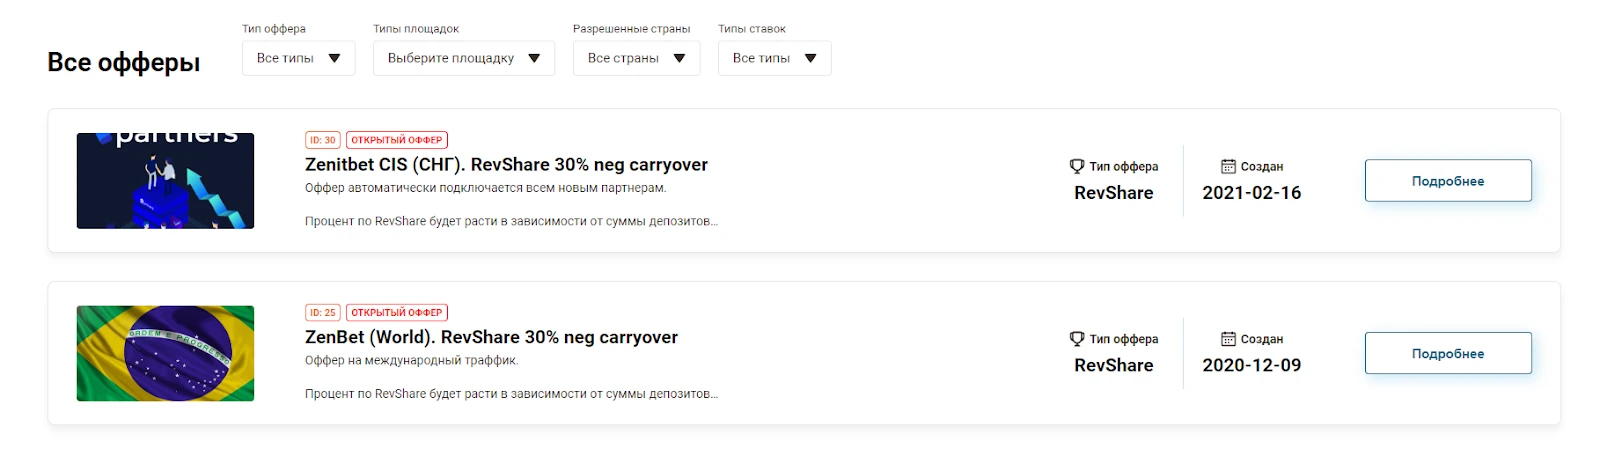Open the 'Выберите площадку' dropdown
The width and height of the screenshot is (1600, 449).
463,58
